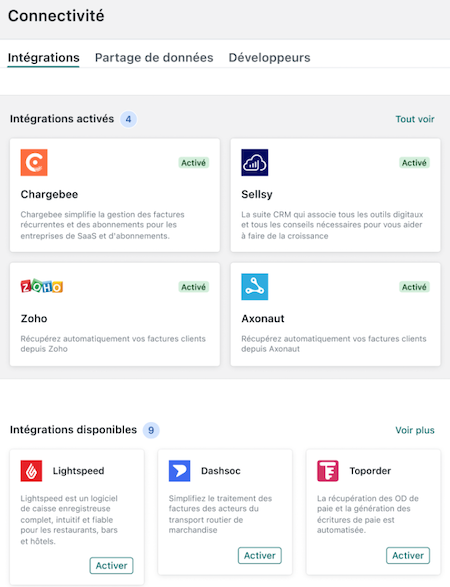Click the Activé badge on Chargebee card
The height and width of the screenshot is (587, 450).
tap(194, 163)
